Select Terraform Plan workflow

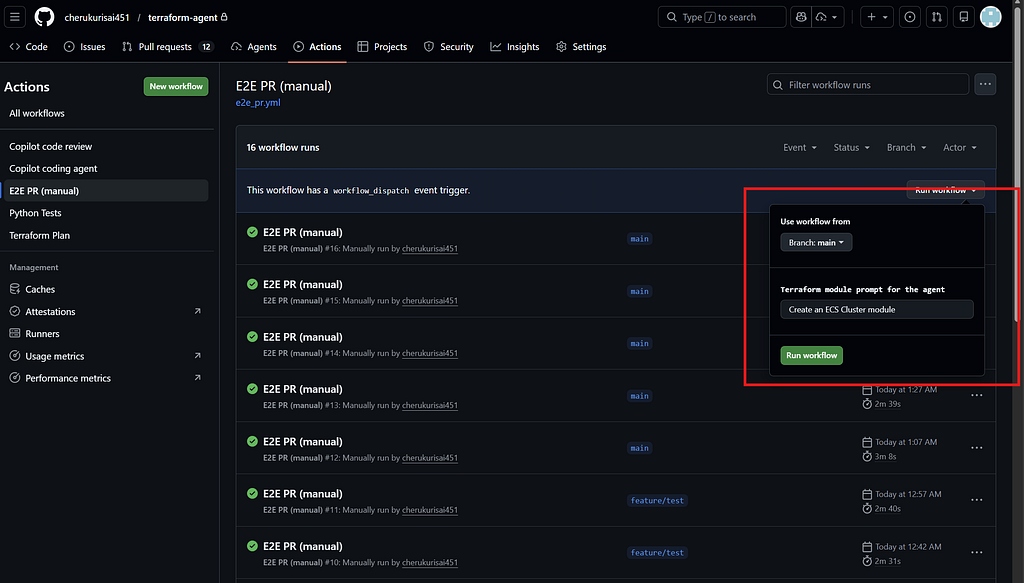coord(105,235)
